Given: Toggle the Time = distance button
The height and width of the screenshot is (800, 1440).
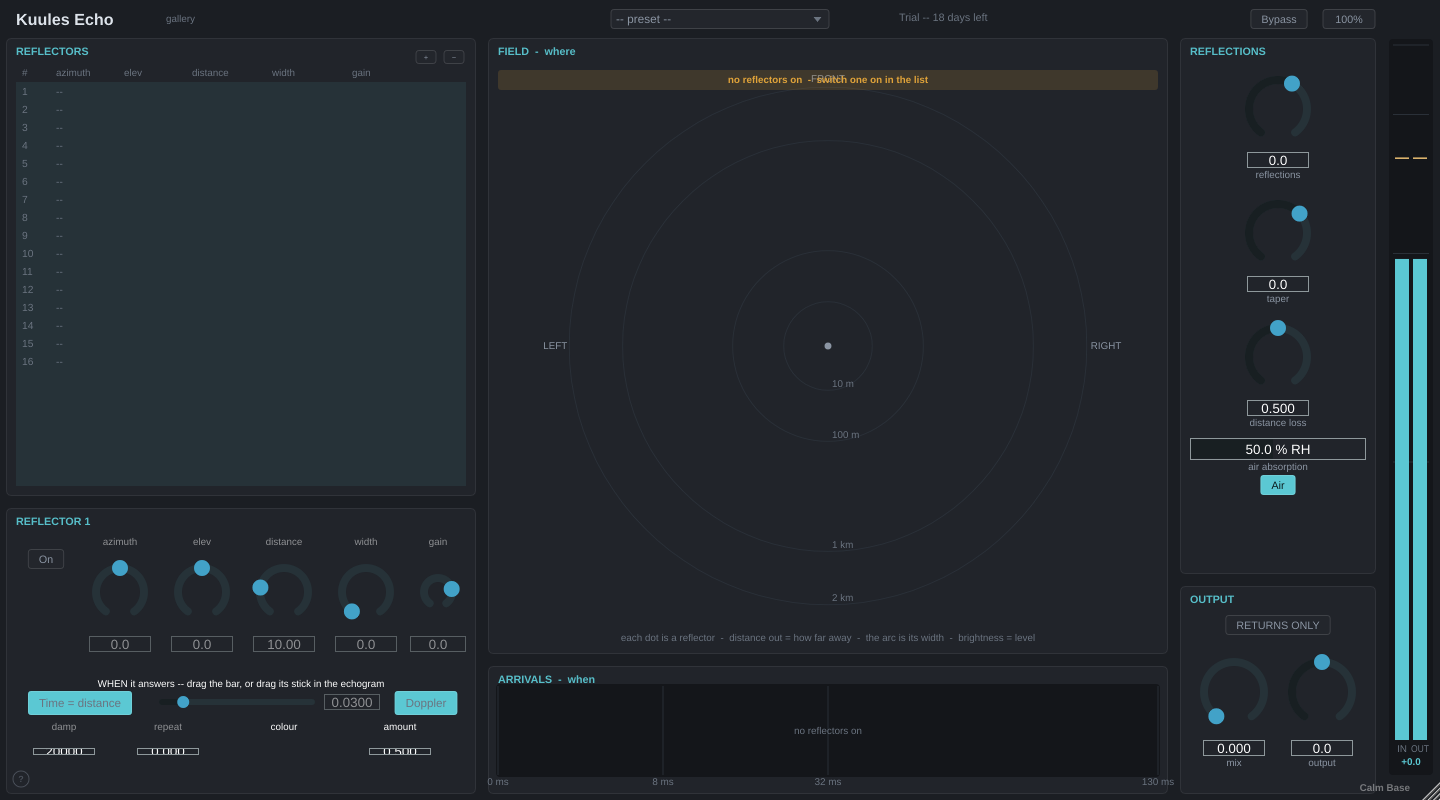Looking at the screenshot, I should click(x=80, y=703).
